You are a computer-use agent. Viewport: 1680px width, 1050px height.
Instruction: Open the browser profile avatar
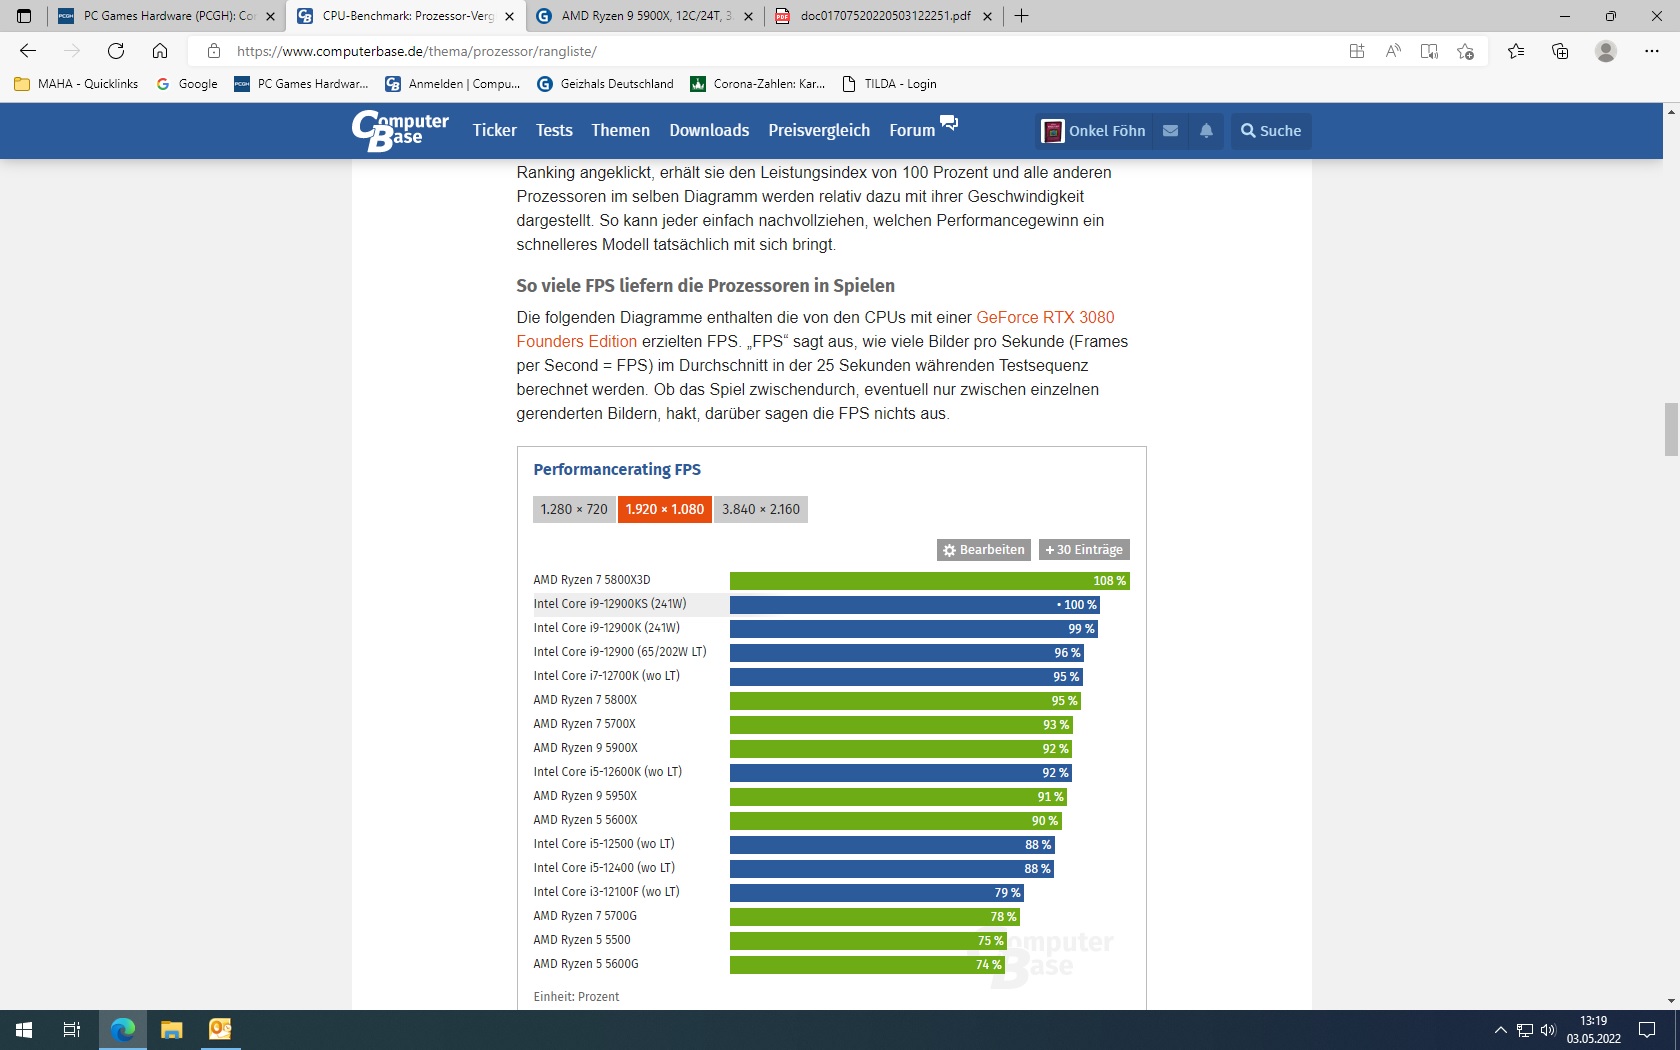click(1606, 51)
